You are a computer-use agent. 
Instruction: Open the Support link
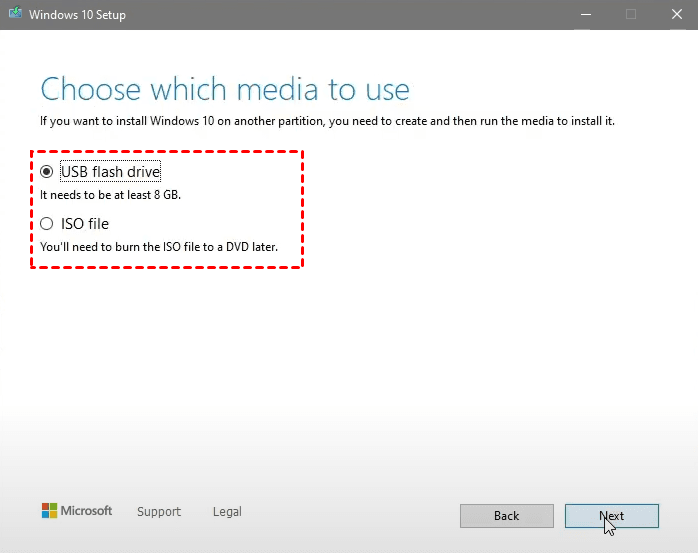click(x=159, y=512)
